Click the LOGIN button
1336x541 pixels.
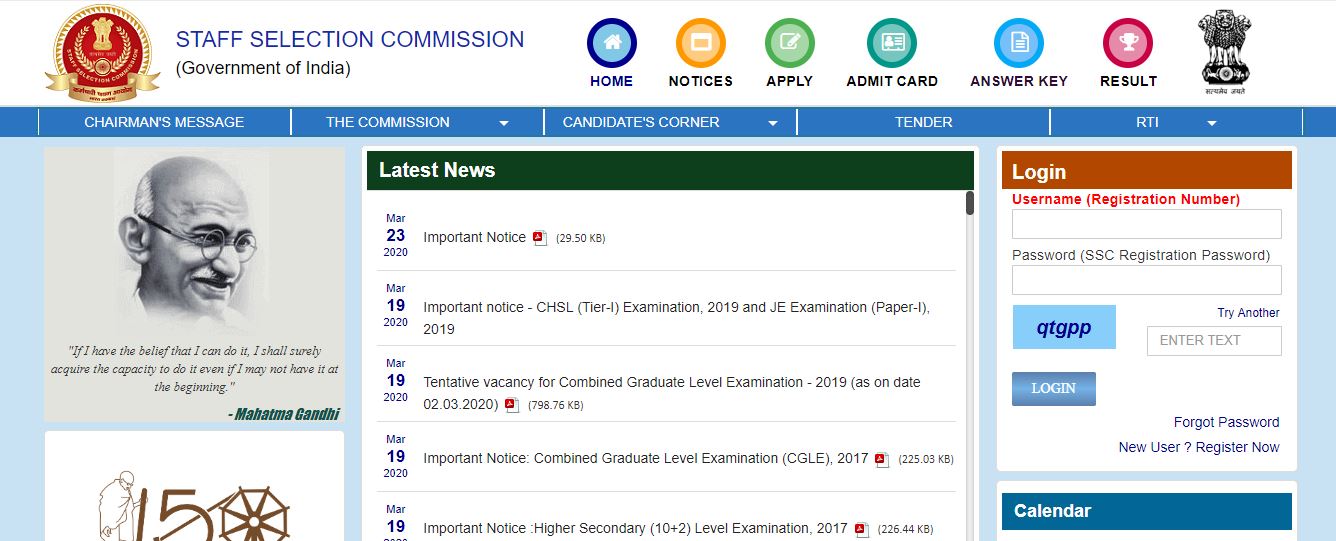(x=1053, y=388)
